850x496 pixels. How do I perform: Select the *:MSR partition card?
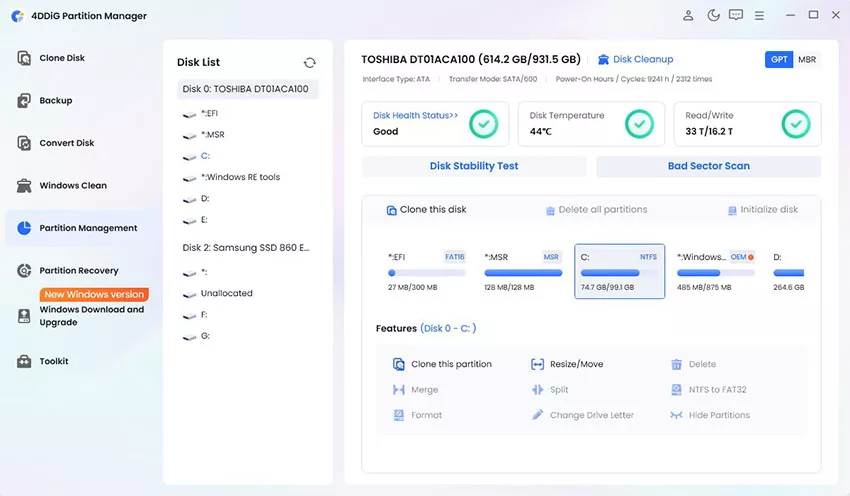point(523,271)
